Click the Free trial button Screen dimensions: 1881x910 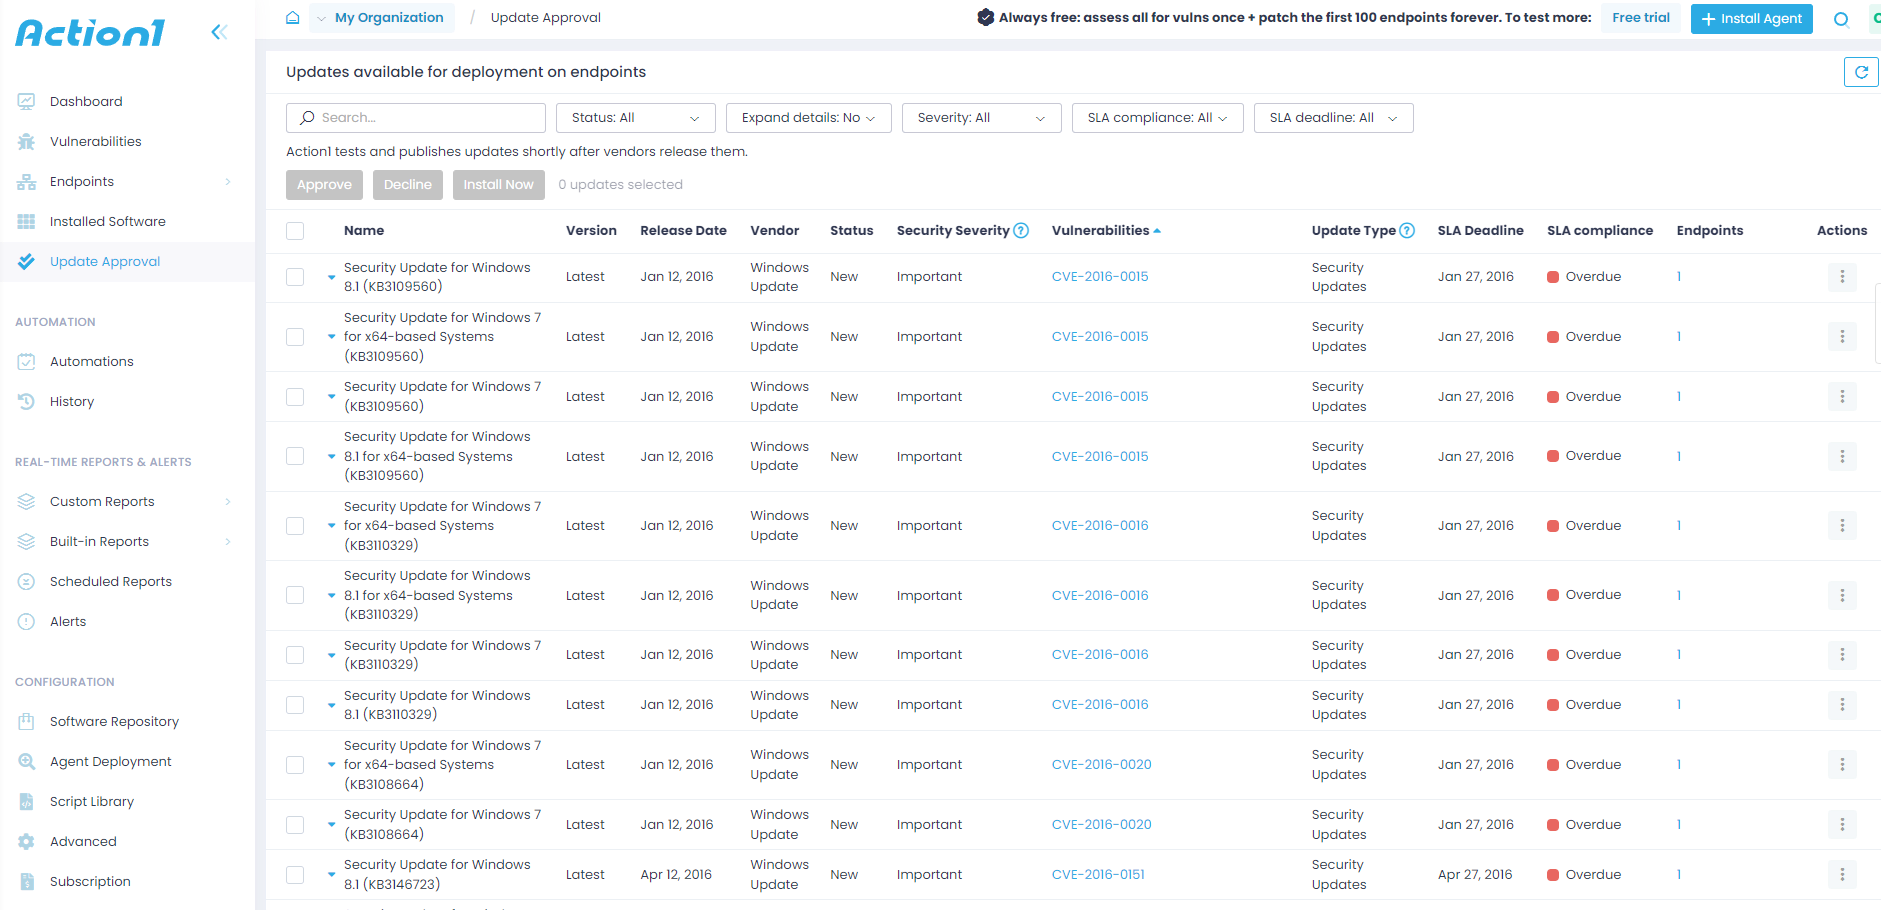click(x=1641, y=18)
